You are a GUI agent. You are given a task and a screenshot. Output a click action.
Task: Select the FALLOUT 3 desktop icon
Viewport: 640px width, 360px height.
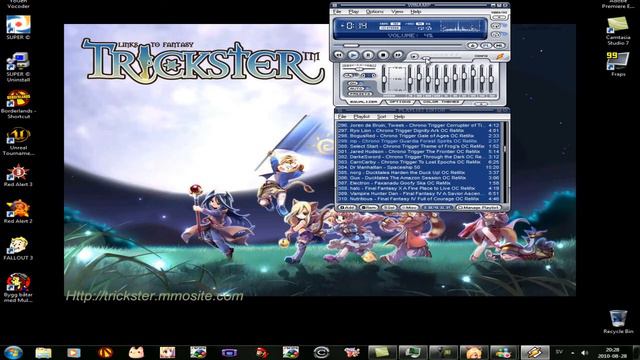click(18, 248)
